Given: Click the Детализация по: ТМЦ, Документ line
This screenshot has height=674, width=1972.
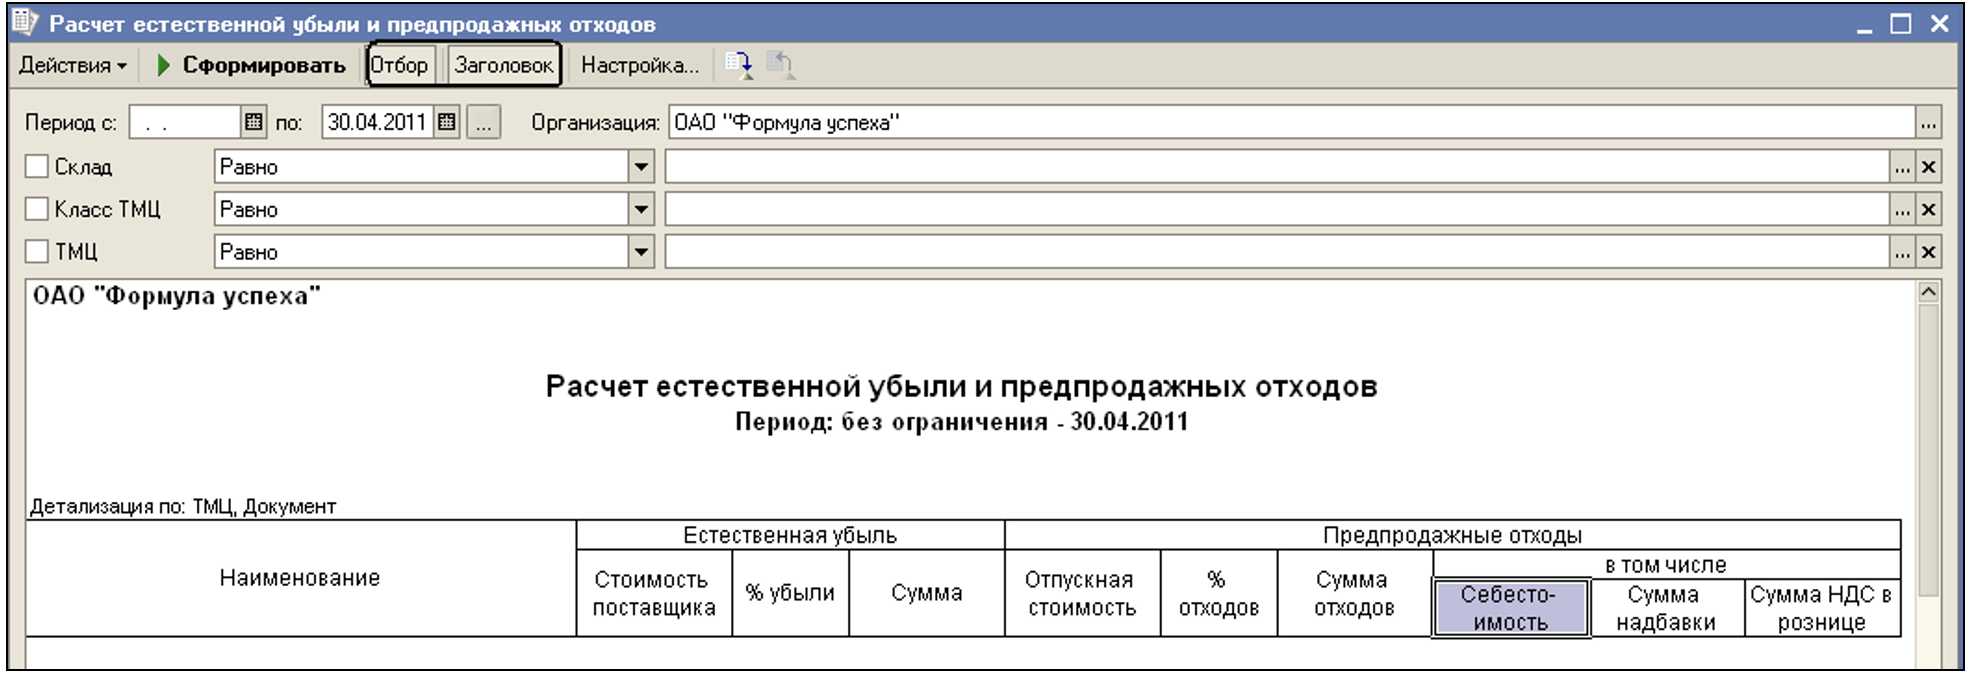Looking at the screenshot, I should tap(183, 506).
